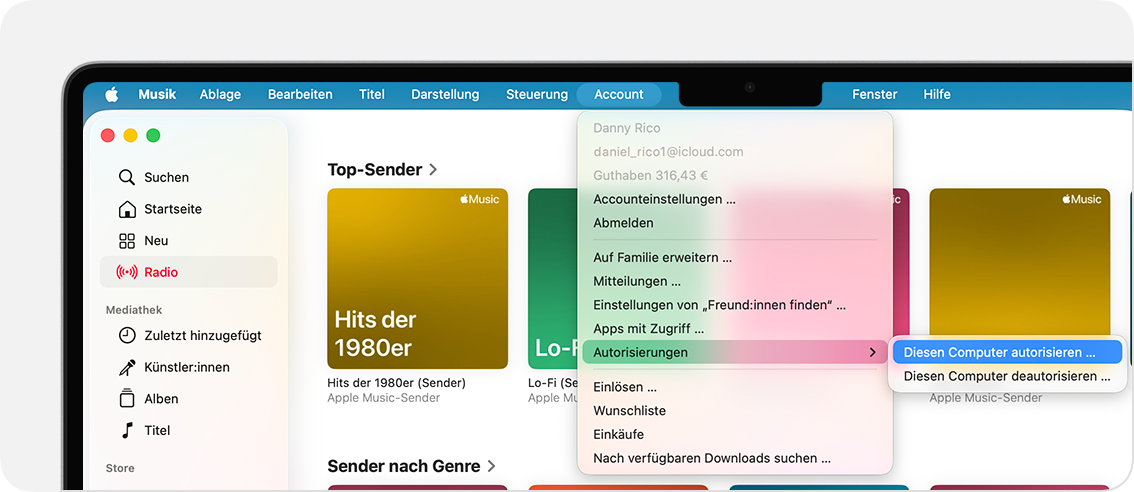This screenshot has height=492, width=1134.
Task: Open the Bearbeiten menu
Action: point(300,94)
